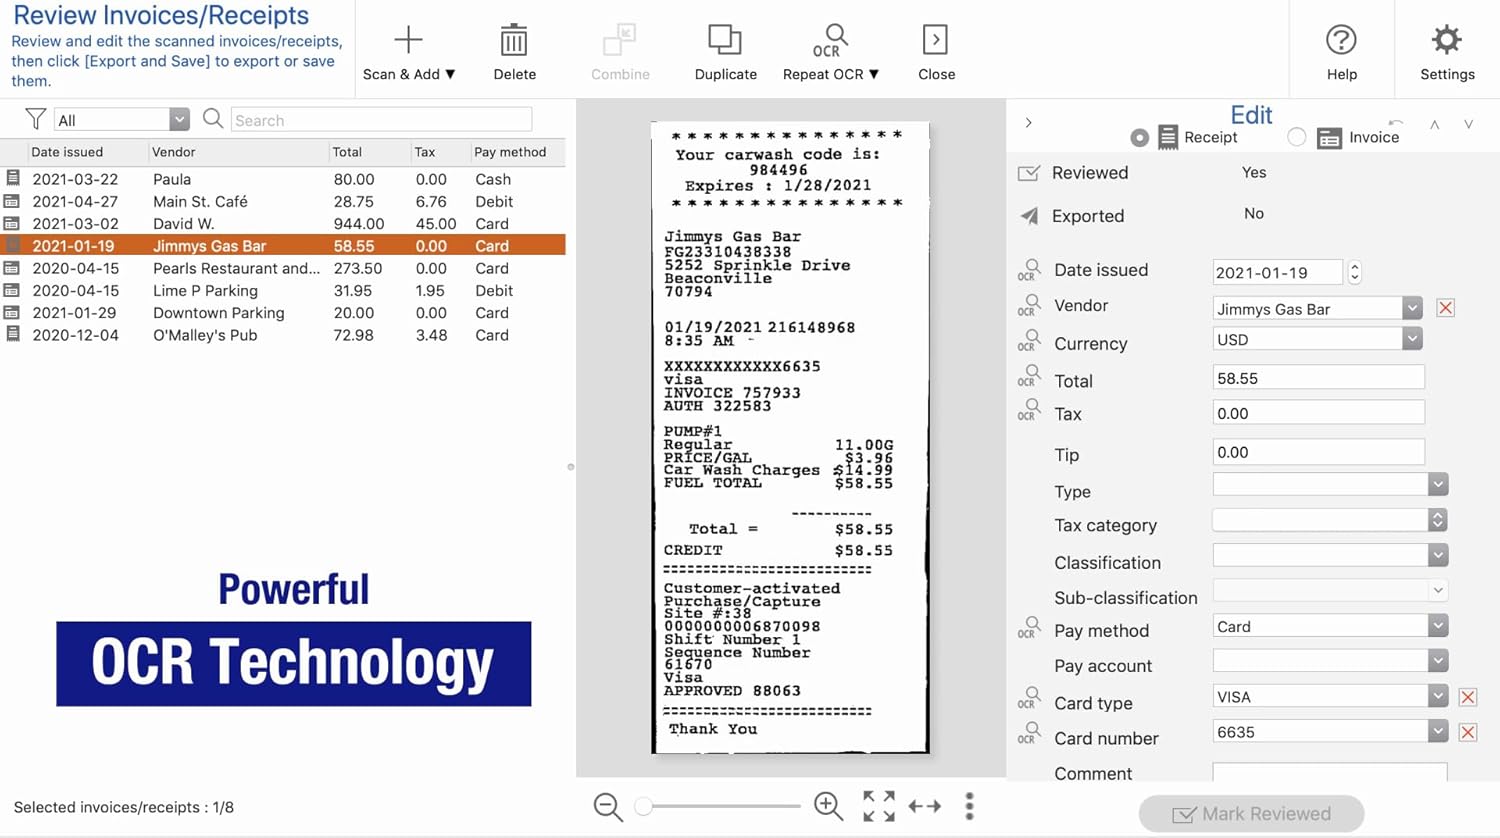1500x838 pixels.
Task: Zoom in on the receipt preview
Action: (828, 805)
